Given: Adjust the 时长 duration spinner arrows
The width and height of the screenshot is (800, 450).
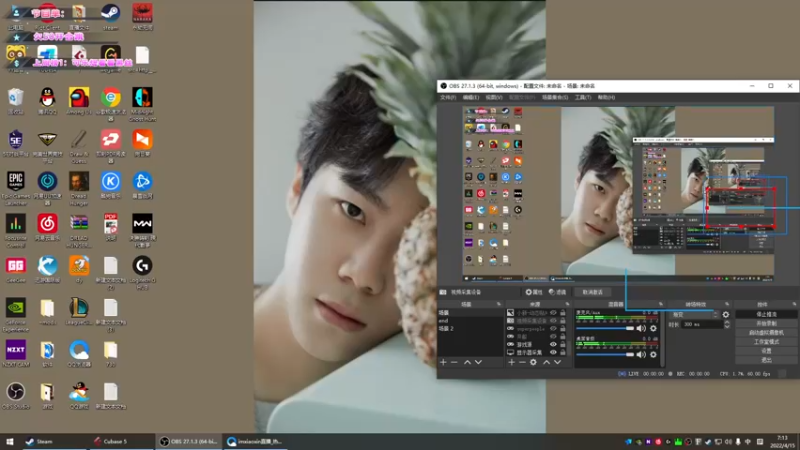Looking at the screenshot, I should point(727,324).
